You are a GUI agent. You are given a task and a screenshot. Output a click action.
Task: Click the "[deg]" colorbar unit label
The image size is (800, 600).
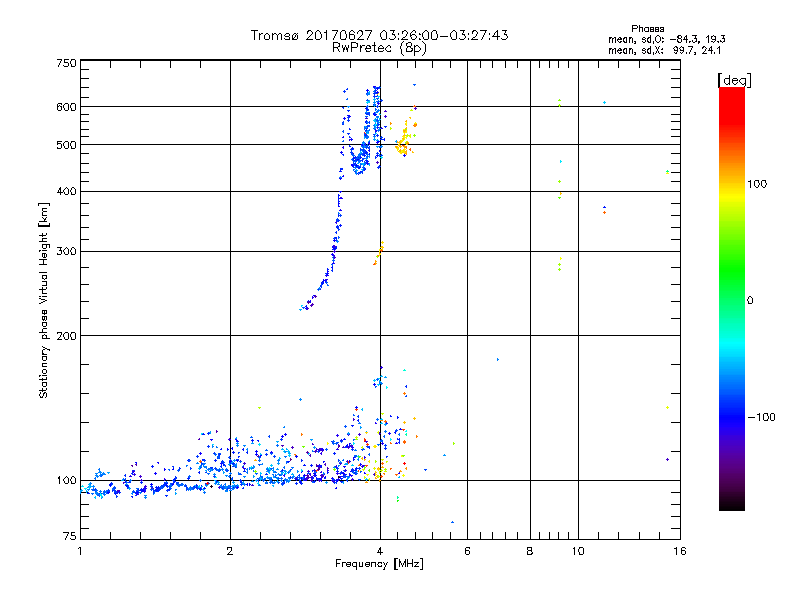tap(734, 79)
